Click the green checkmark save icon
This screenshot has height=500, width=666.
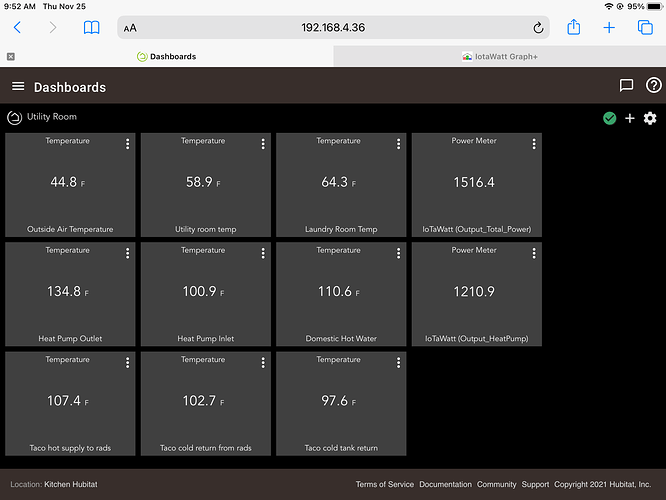[610, 118]
